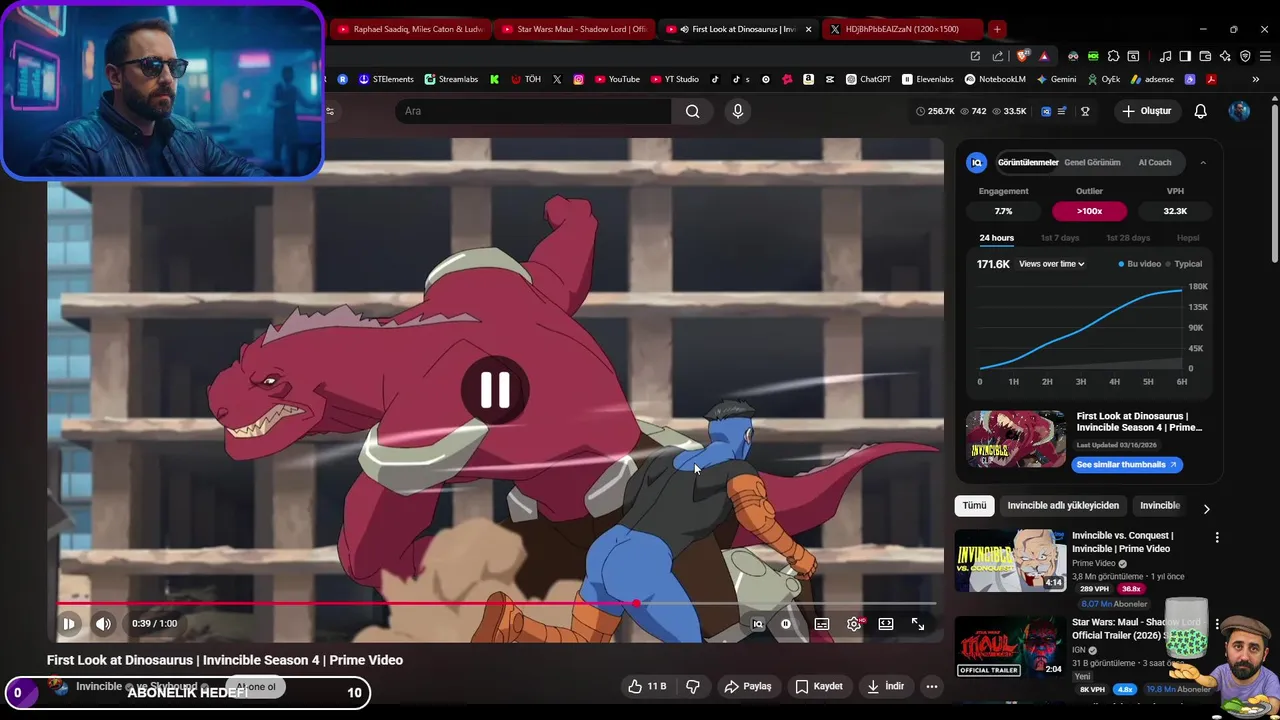Click the Paylaş share button

click(748, 686)
